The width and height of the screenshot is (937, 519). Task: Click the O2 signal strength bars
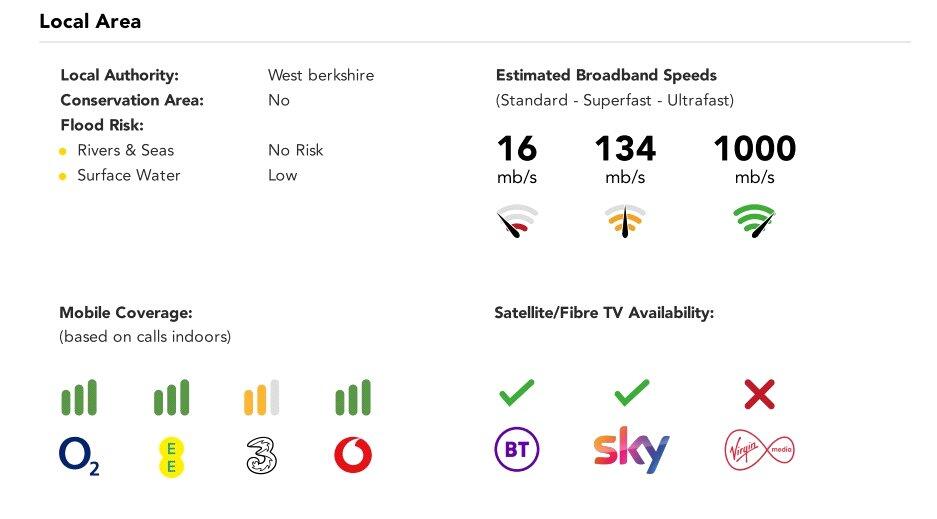tap(79, 398)
